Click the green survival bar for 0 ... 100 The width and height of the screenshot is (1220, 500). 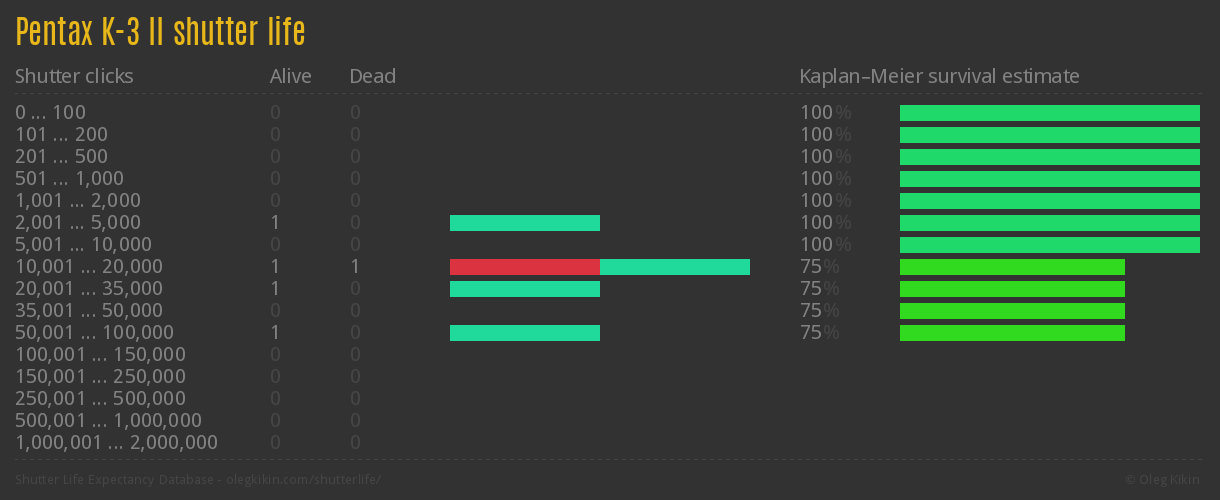[1049, 113]
